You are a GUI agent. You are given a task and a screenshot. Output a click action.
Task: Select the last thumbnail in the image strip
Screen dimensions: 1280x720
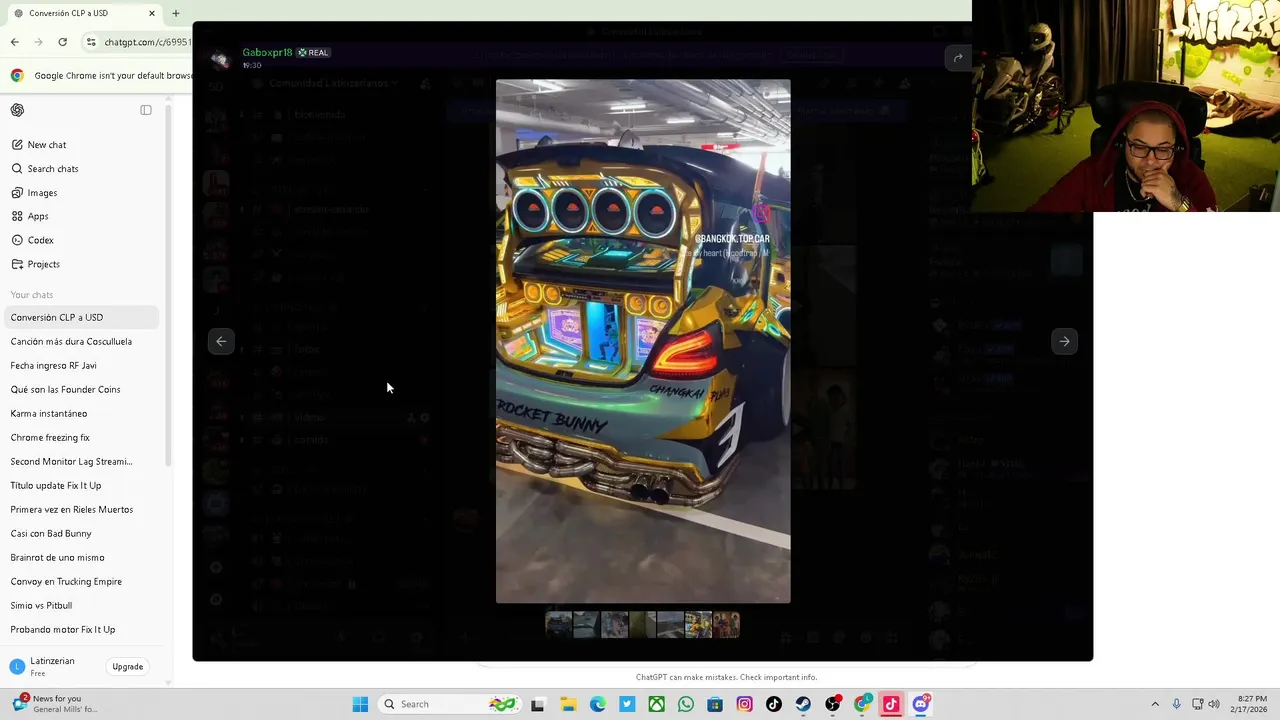point(727,625)
